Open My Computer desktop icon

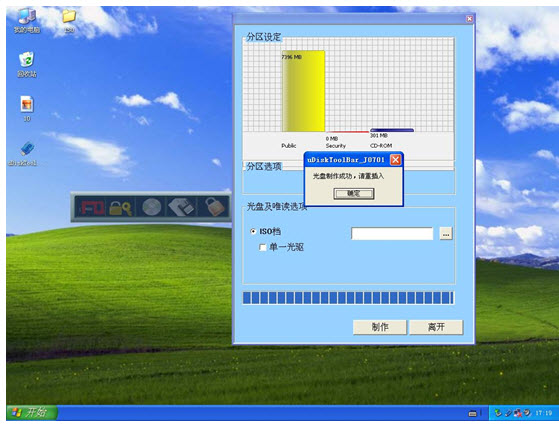click(27, 21)
